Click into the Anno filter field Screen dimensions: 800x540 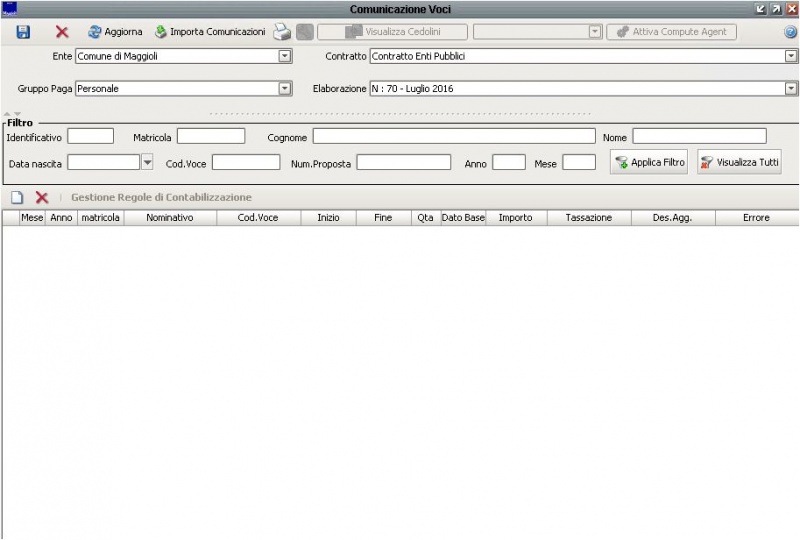click(509, 162)
